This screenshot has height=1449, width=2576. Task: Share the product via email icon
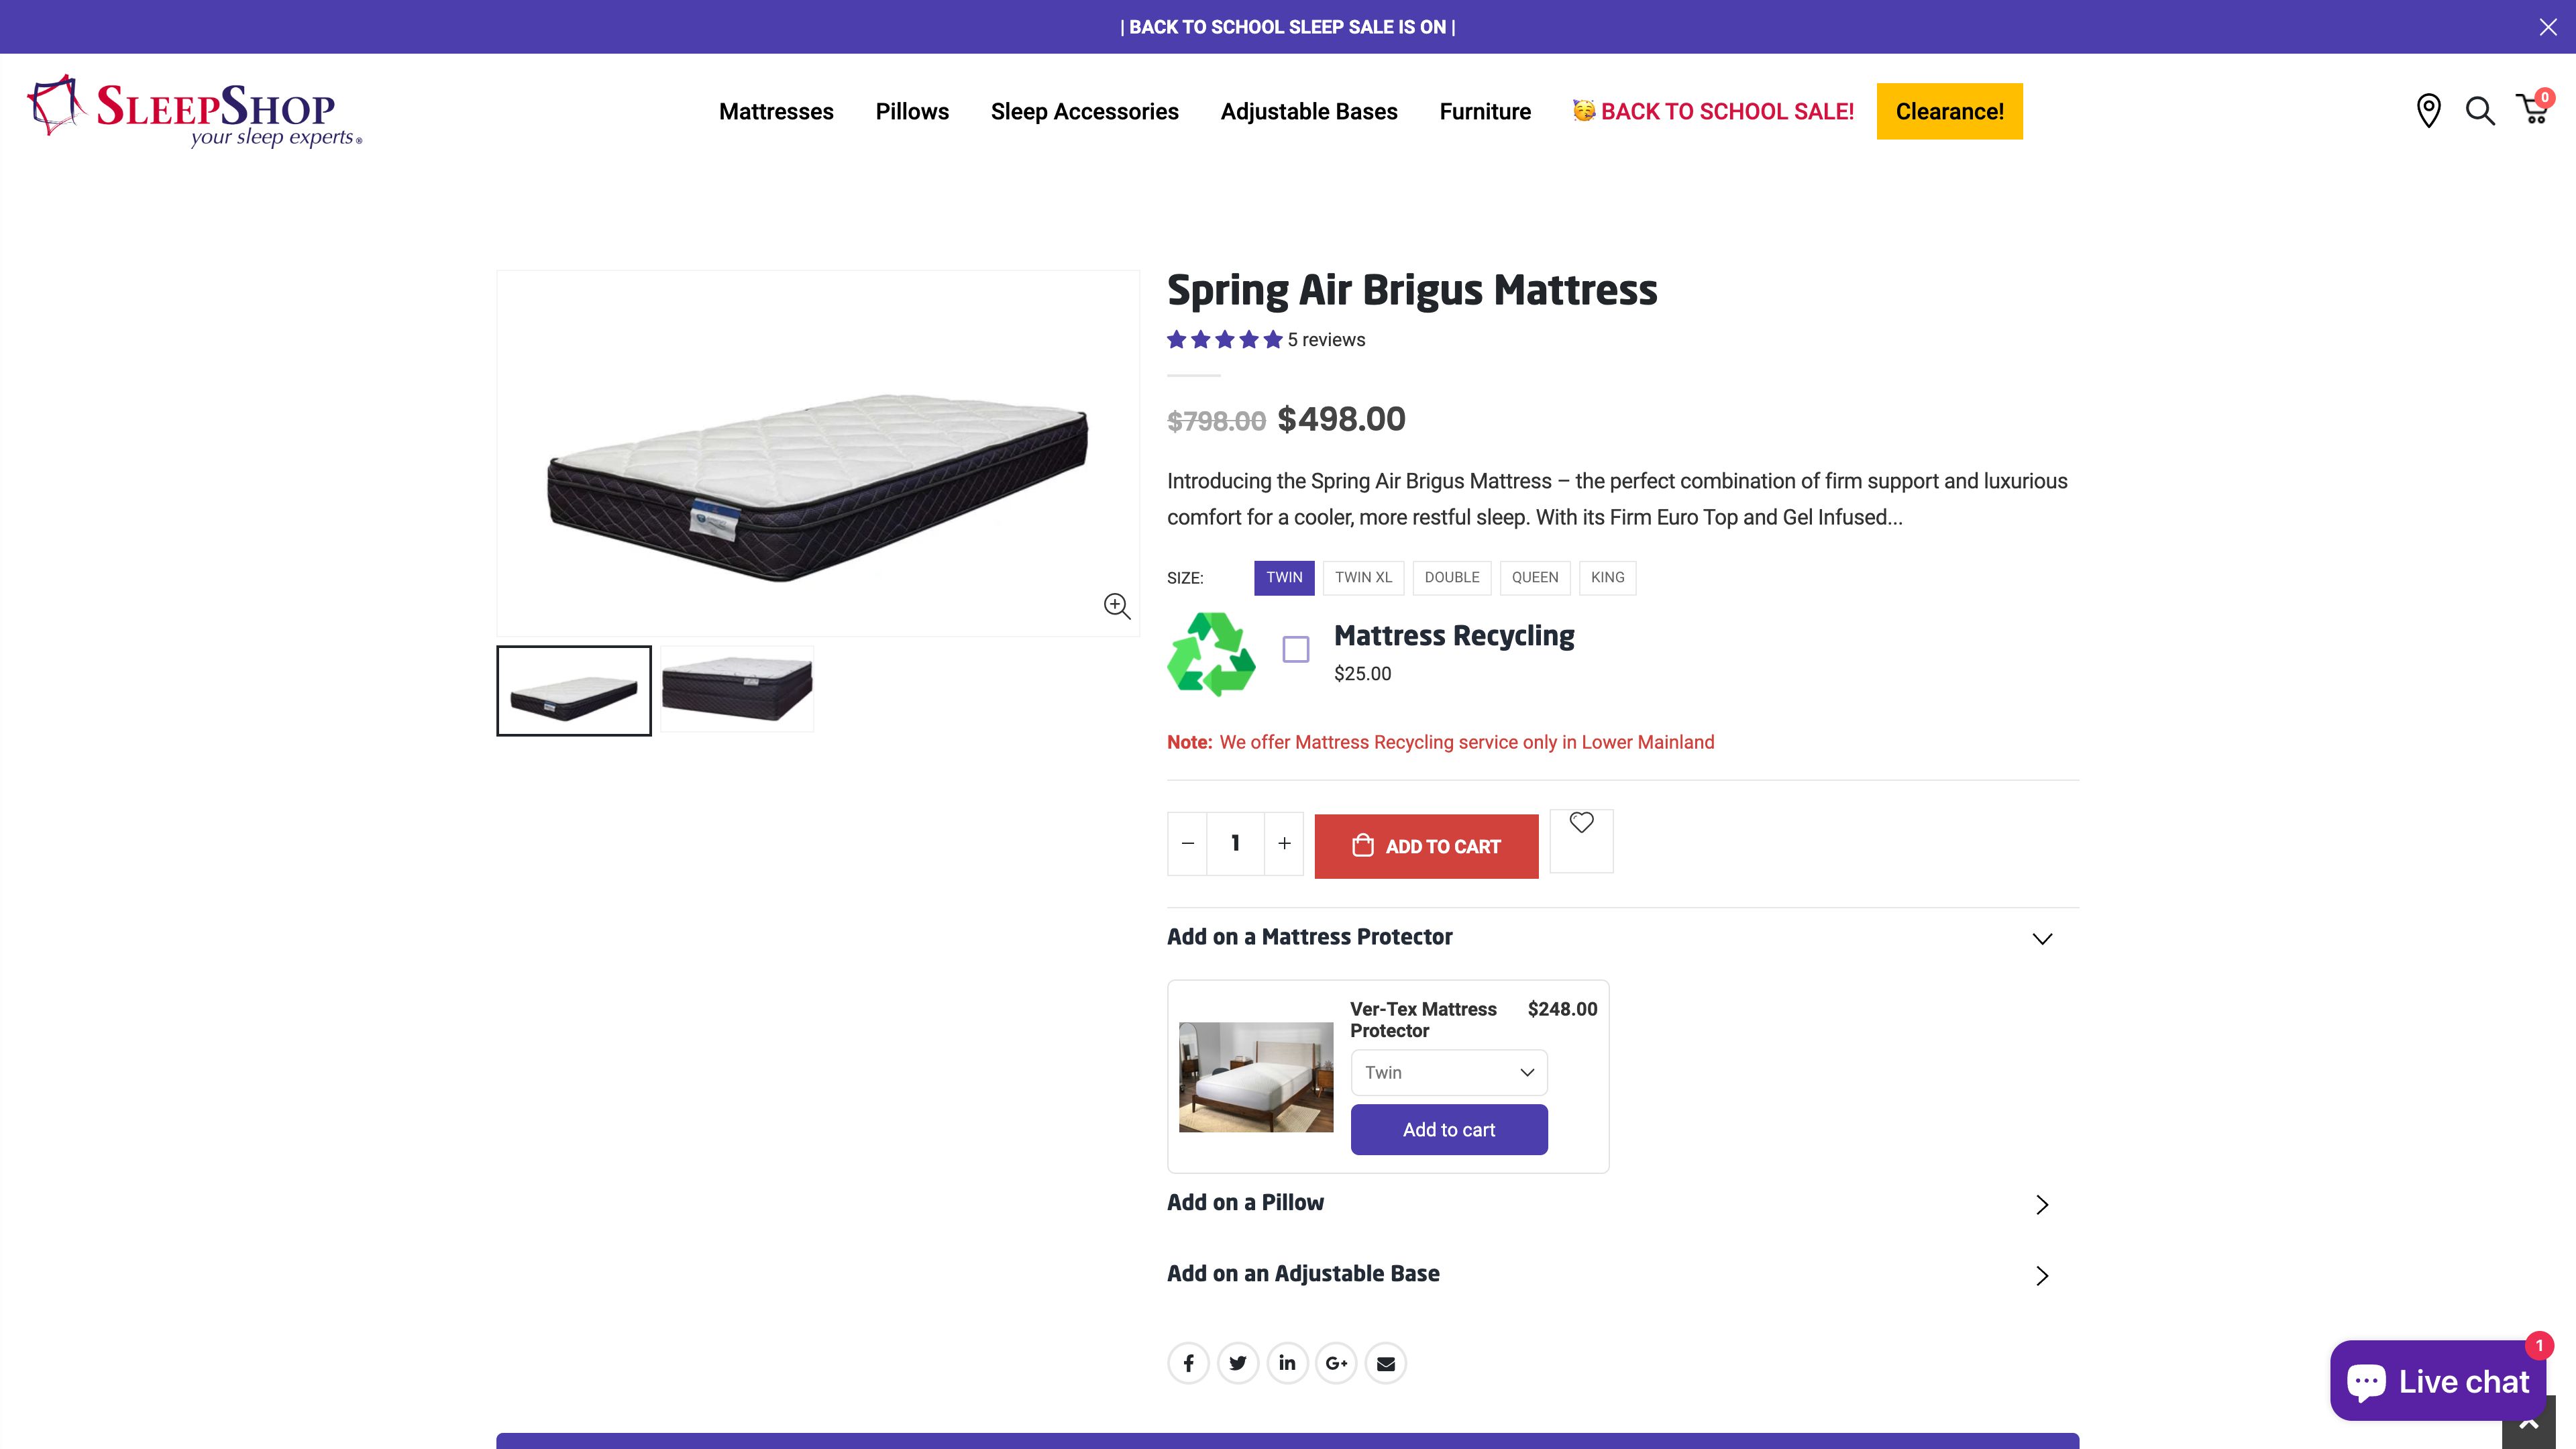pyautogui.click(x=1386, y=1362)
